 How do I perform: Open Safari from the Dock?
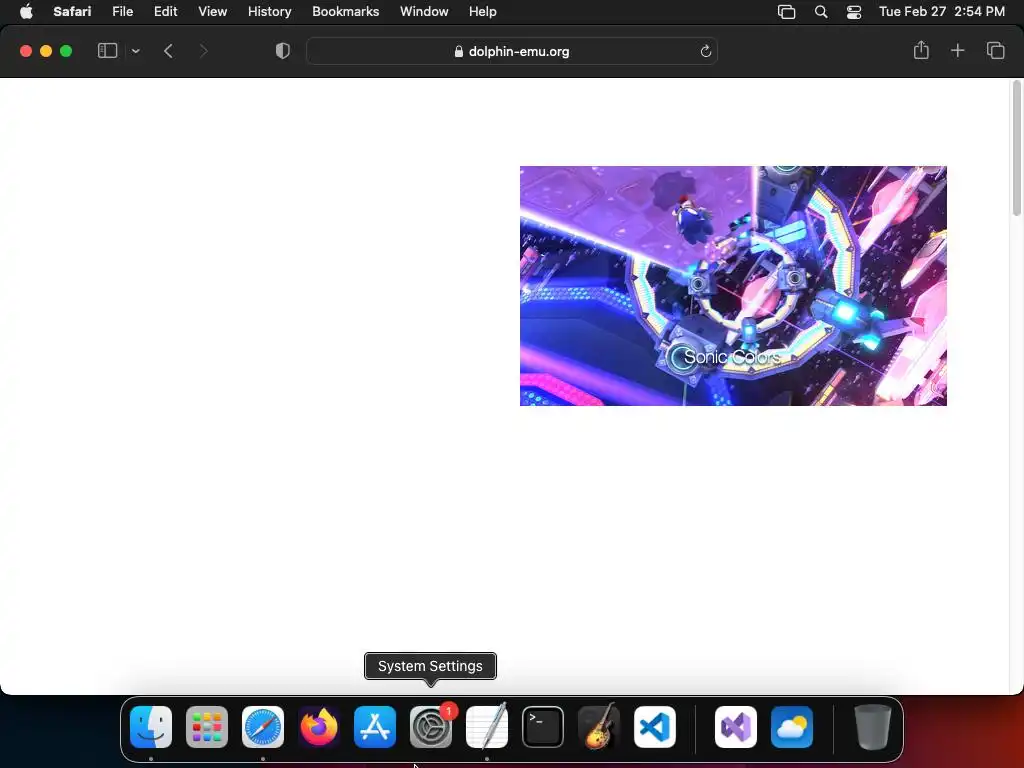click(x=263, y=727)
